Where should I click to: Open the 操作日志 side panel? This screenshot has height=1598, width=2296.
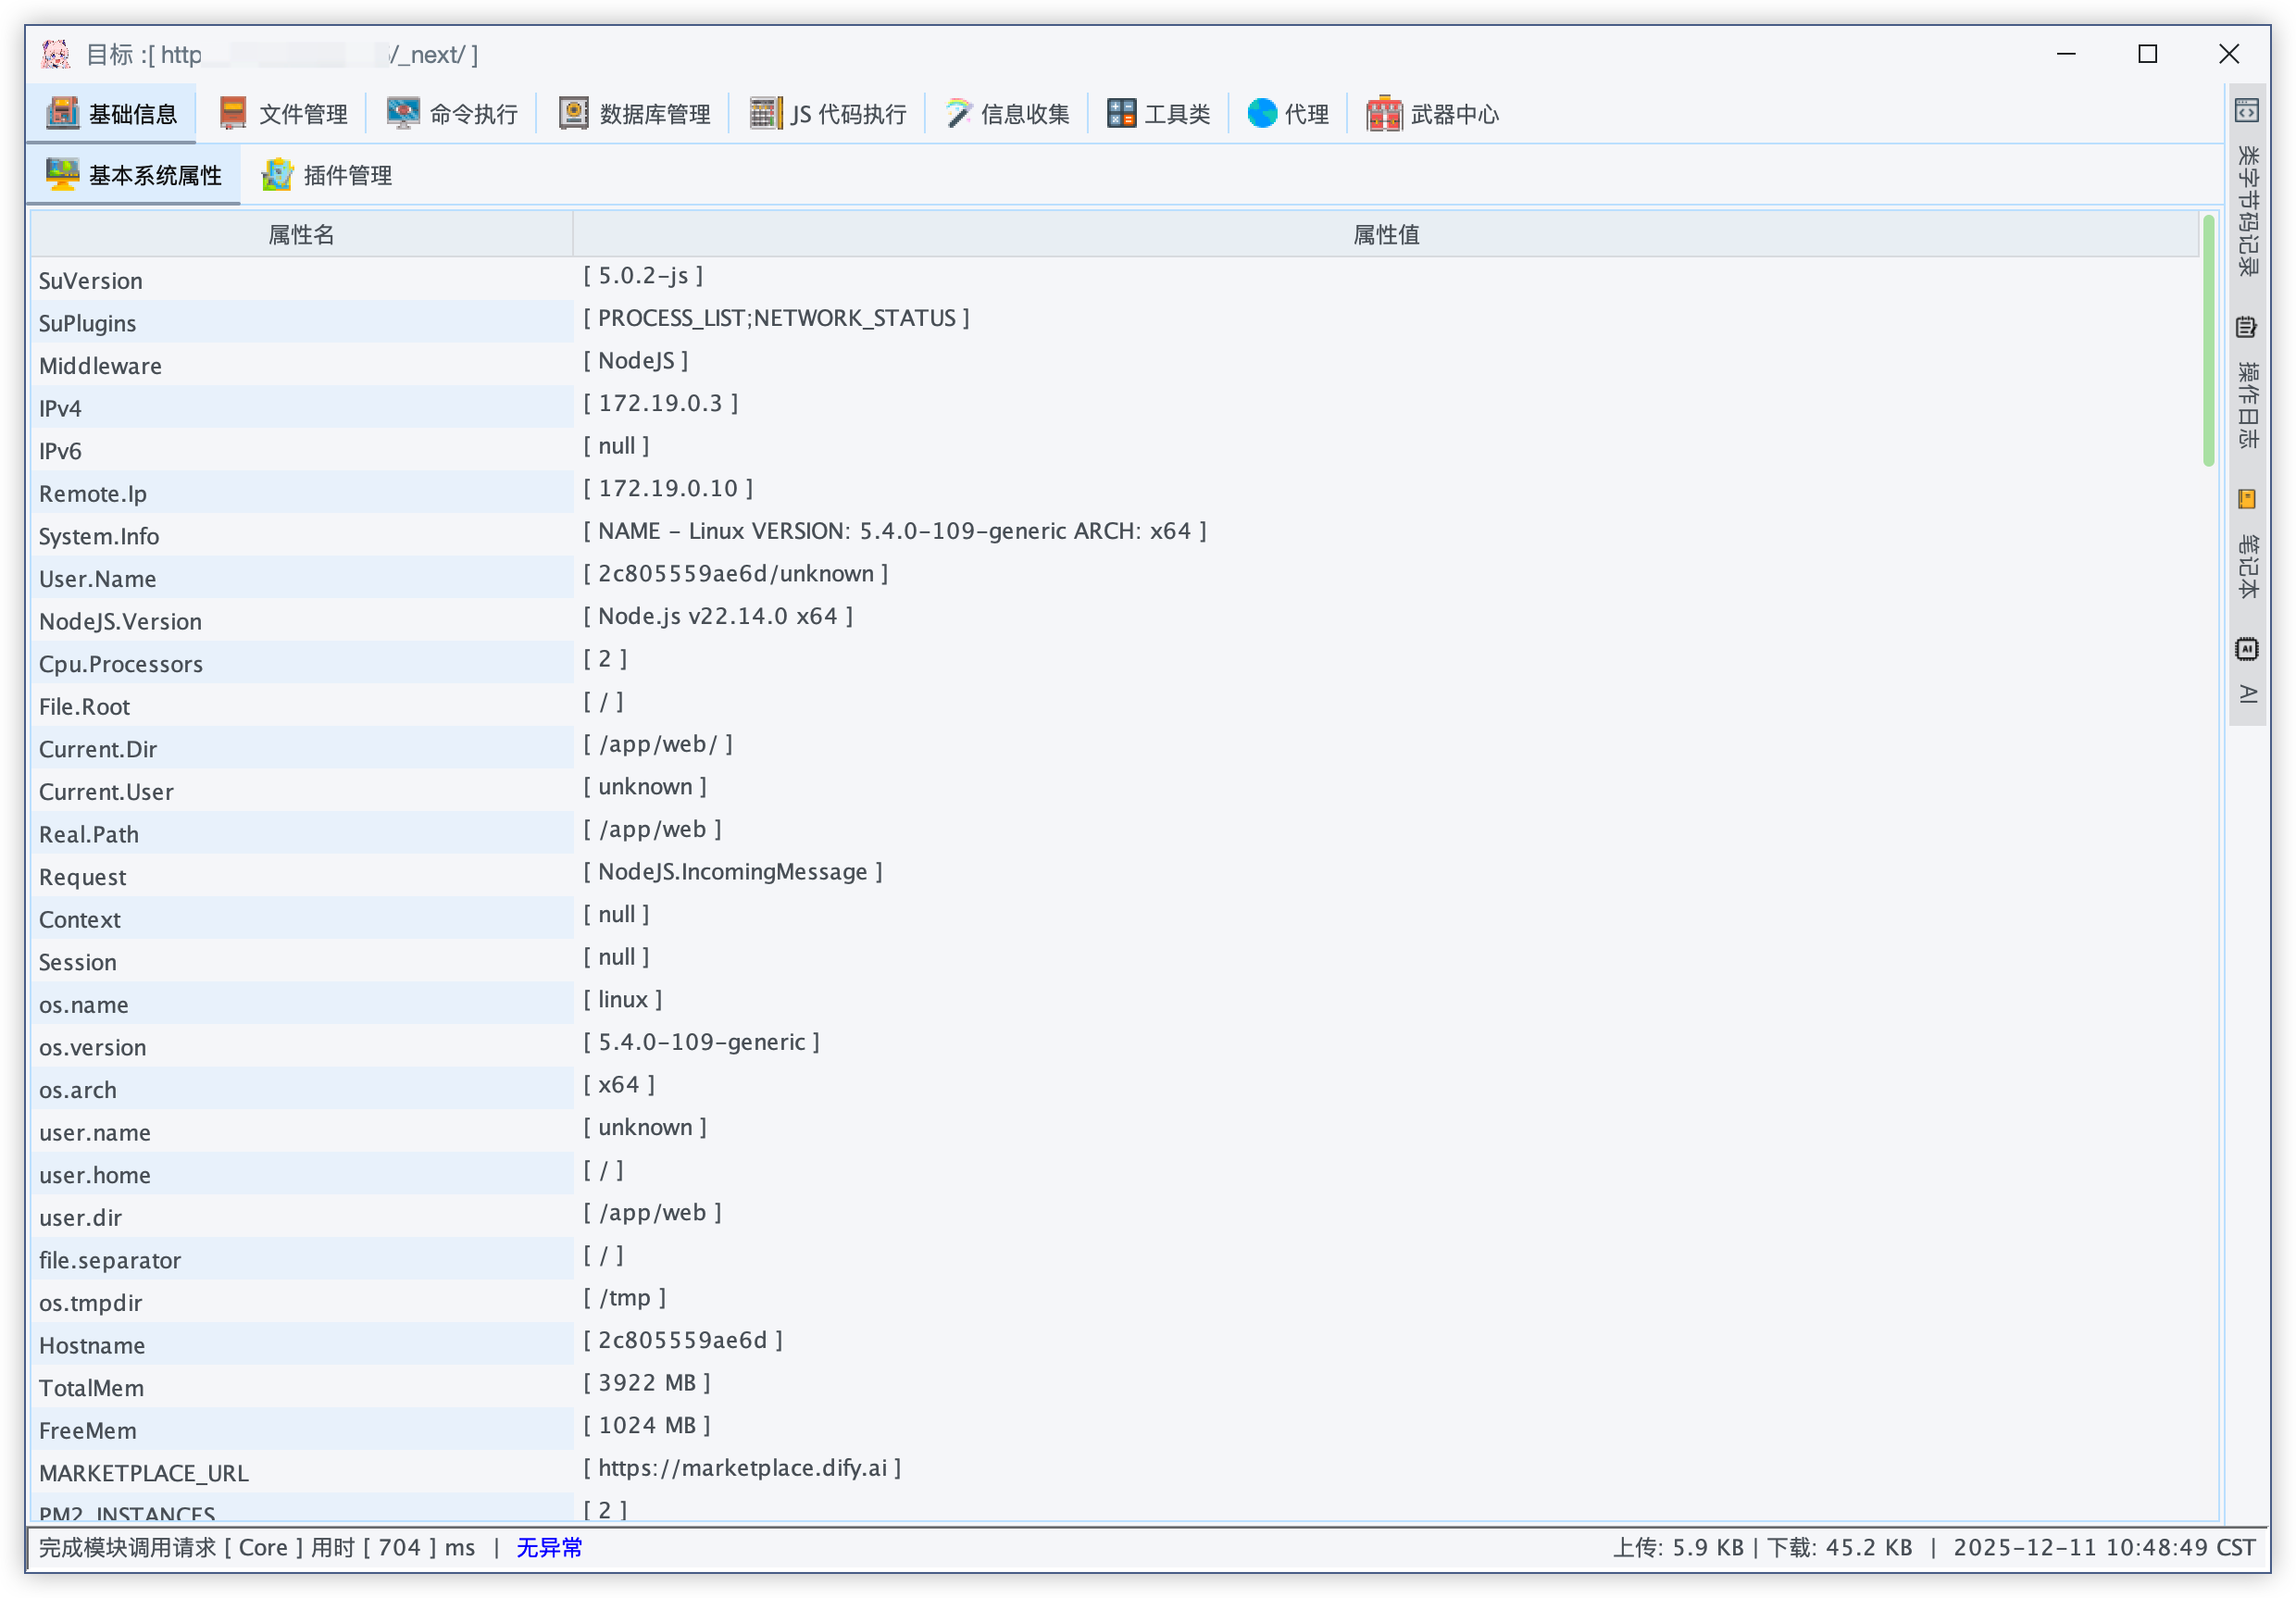point(2247,385)
